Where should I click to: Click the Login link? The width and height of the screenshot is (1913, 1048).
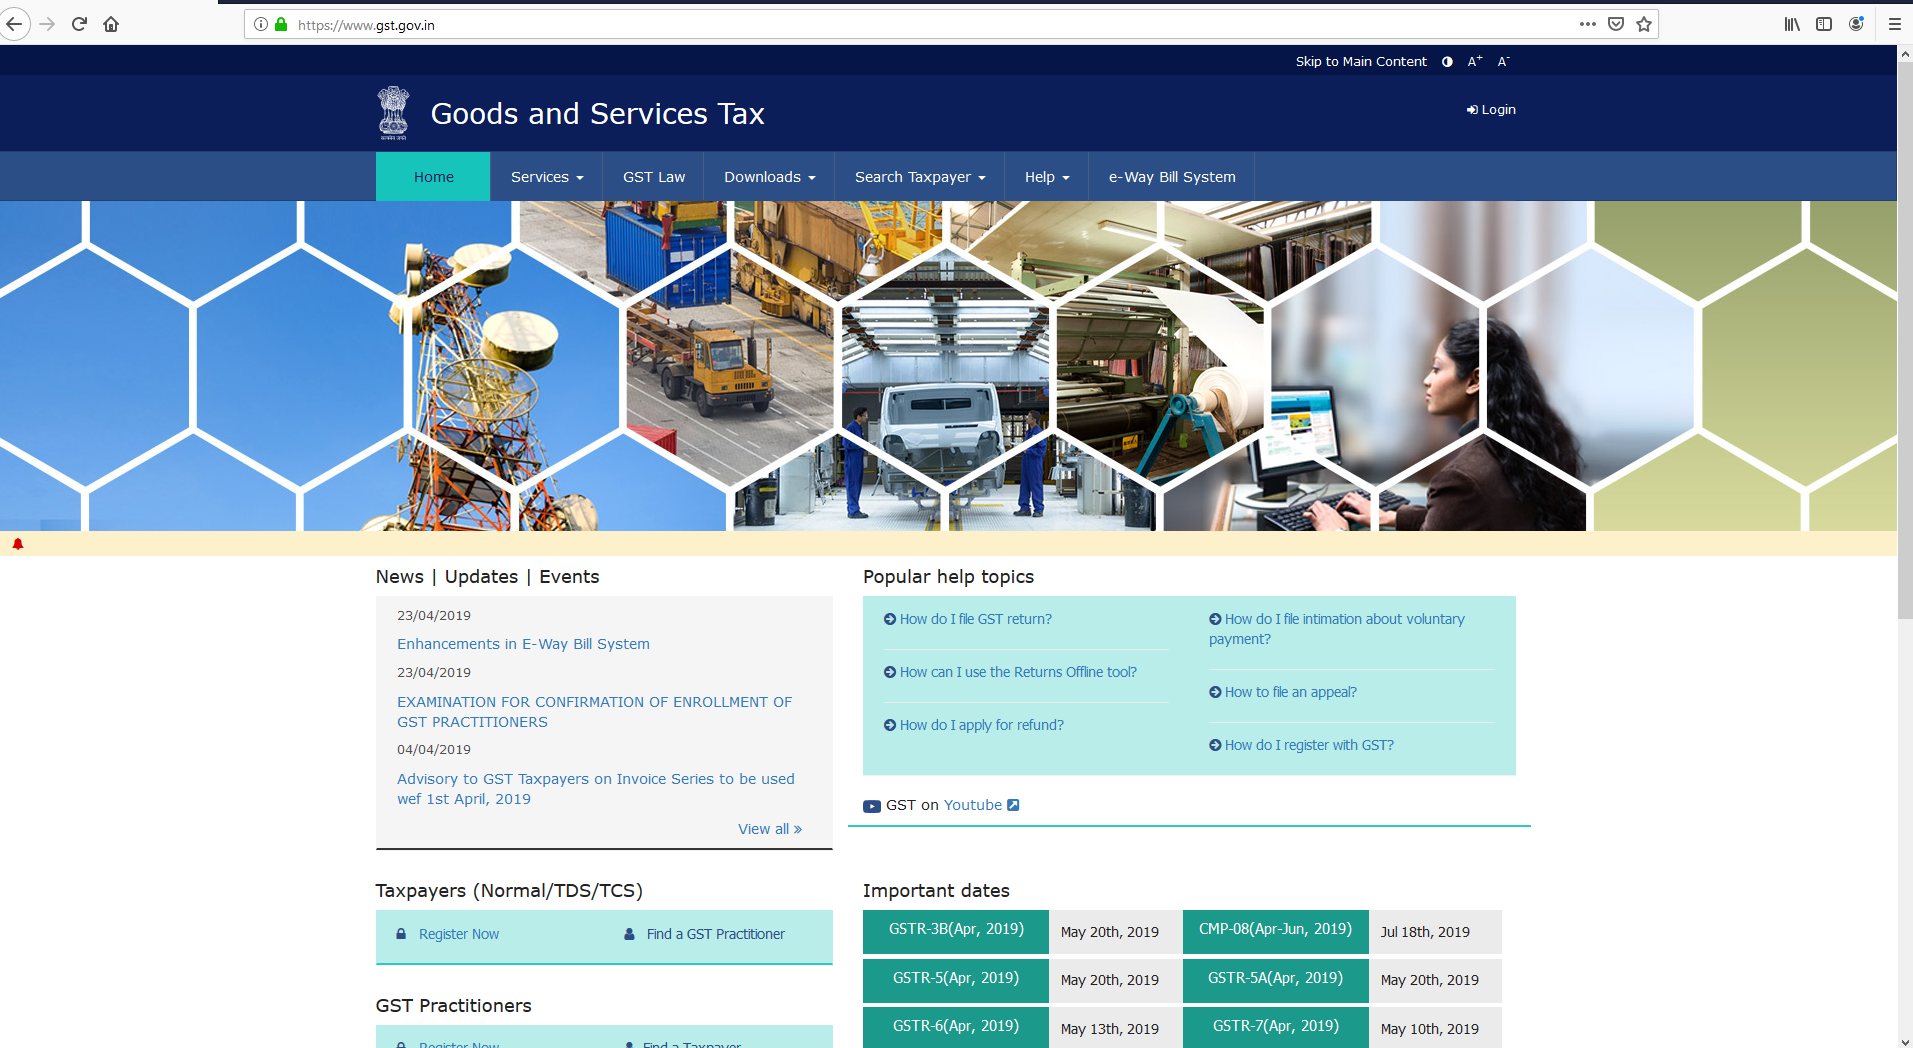[1491, 110]
